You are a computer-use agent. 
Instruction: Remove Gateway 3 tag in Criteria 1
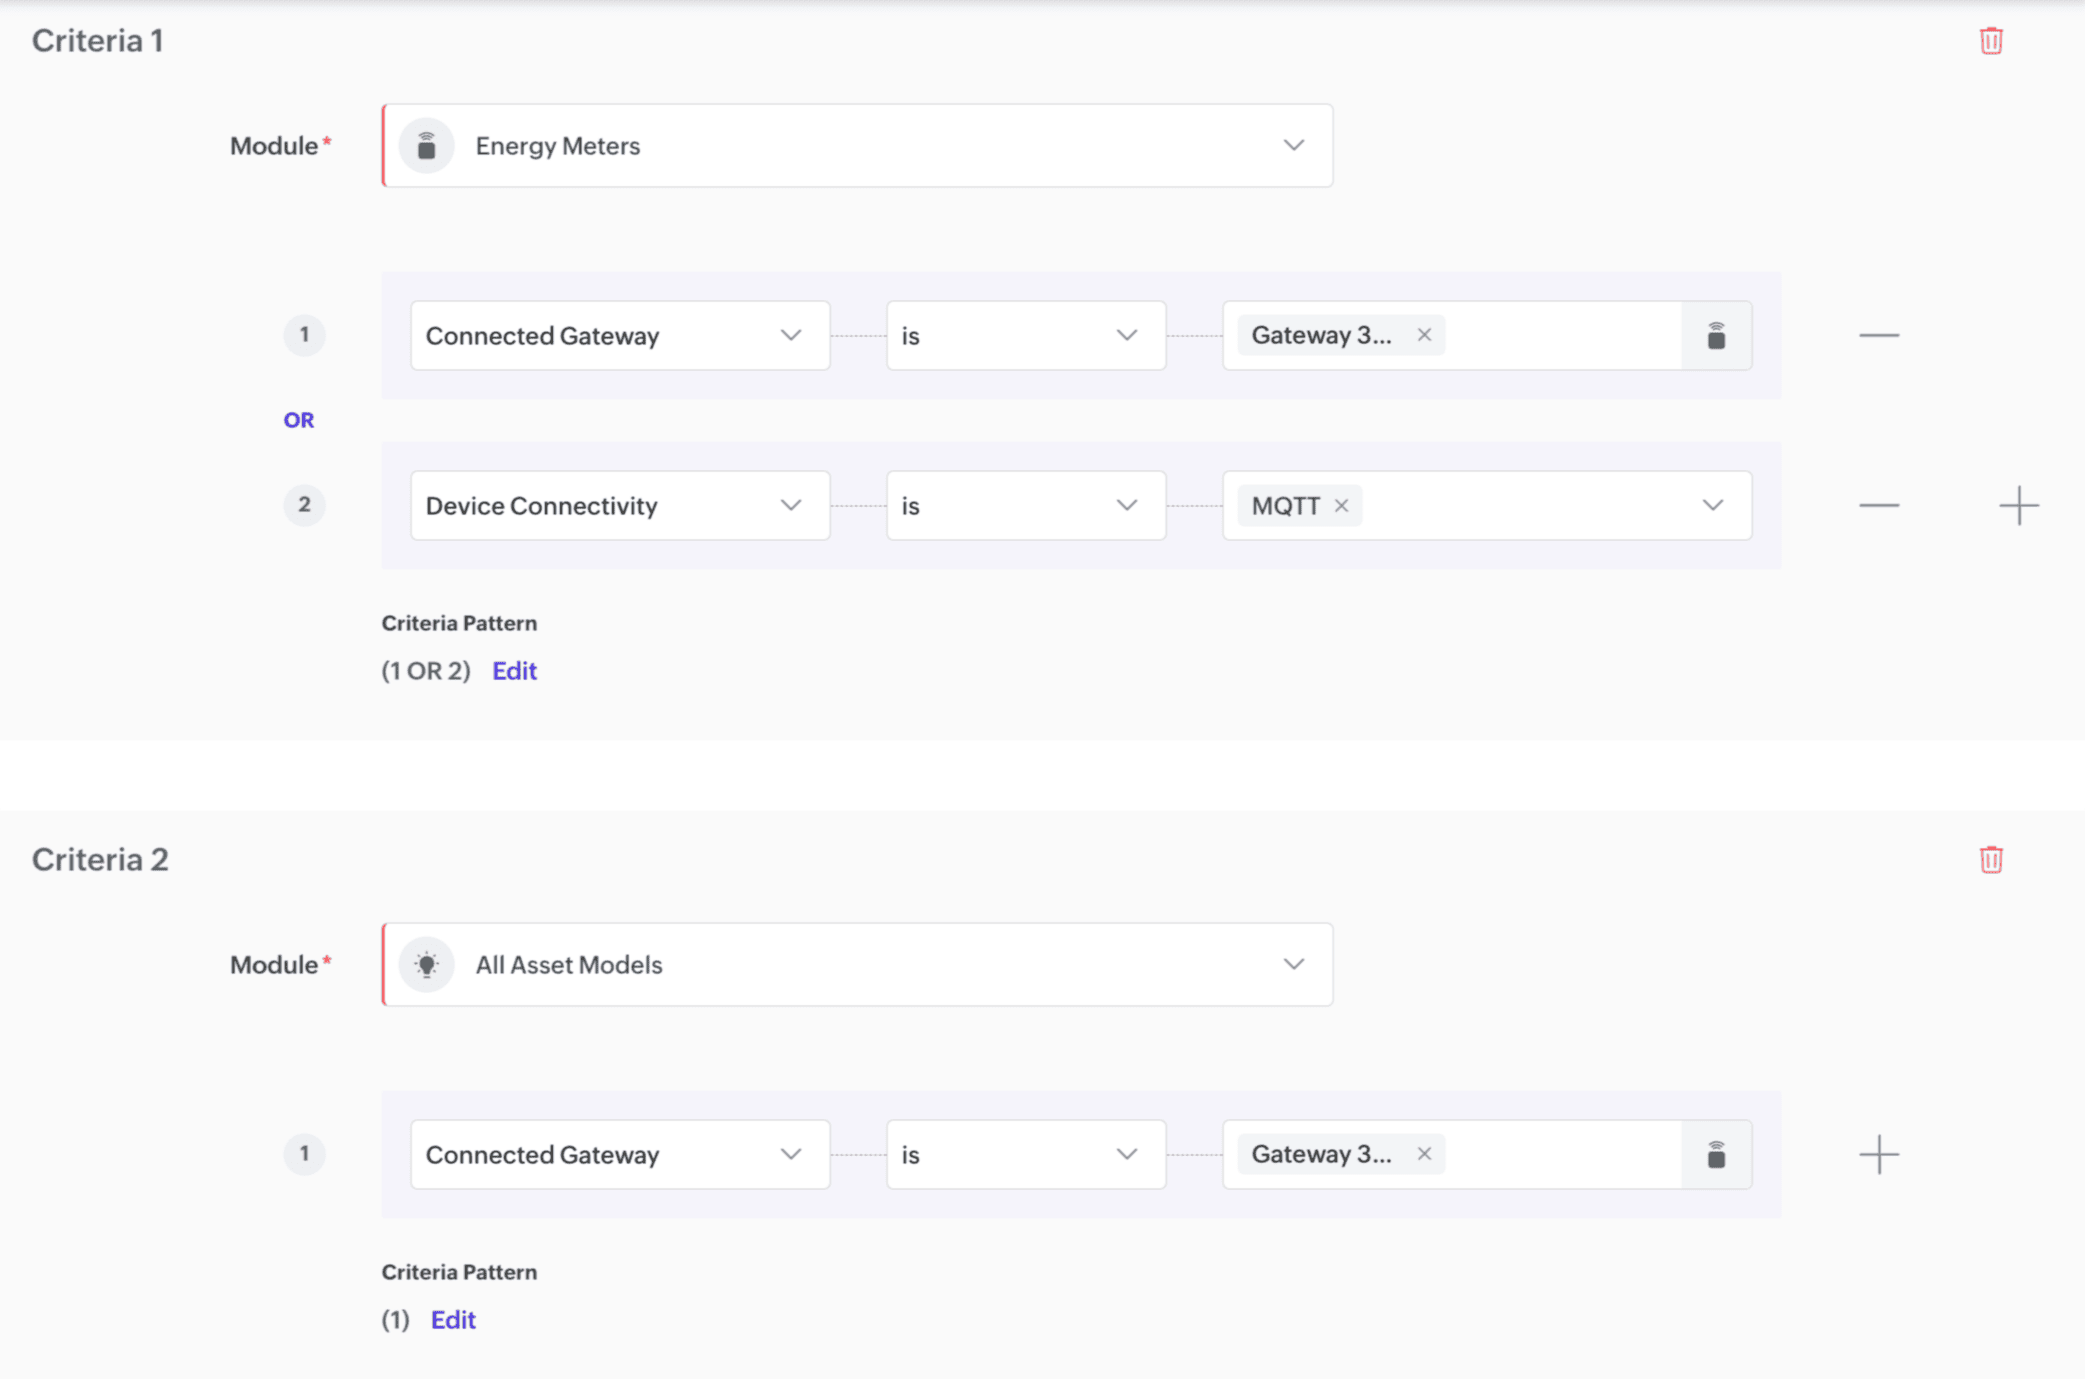pyautogui.click(x=1424, y=335)
